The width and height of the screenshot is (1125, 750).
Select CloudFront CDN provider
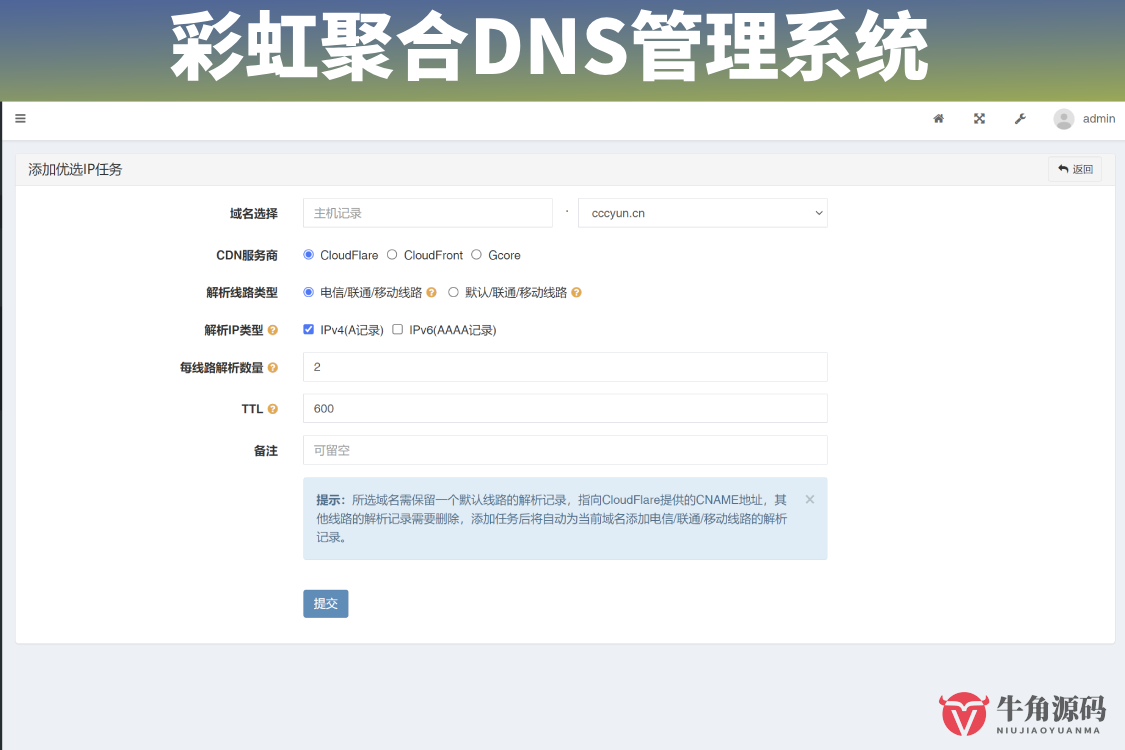click(x=392, y=255)
